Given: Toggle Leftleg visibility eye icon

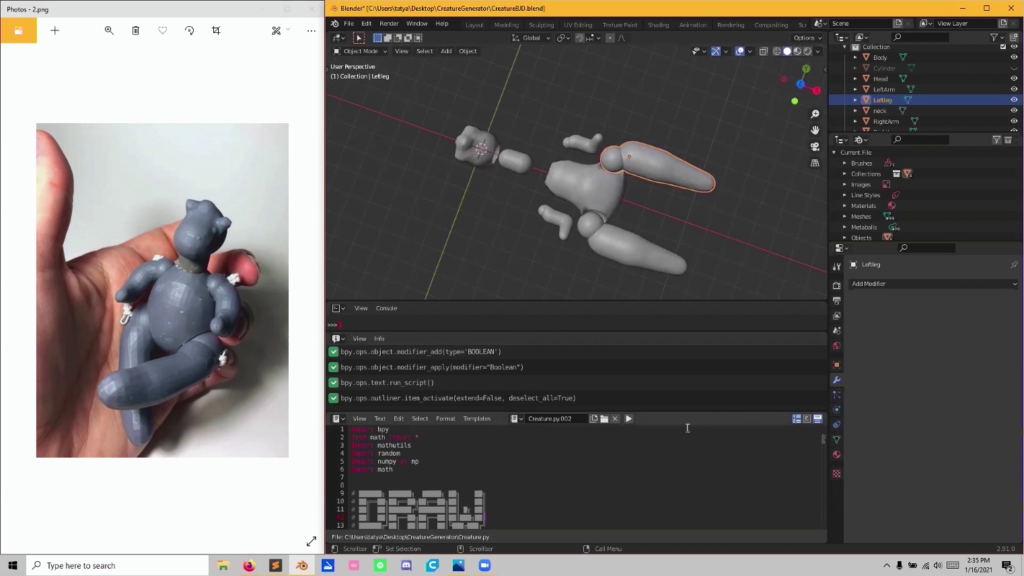Looking at the screenshot, I should click(1014, 100).
